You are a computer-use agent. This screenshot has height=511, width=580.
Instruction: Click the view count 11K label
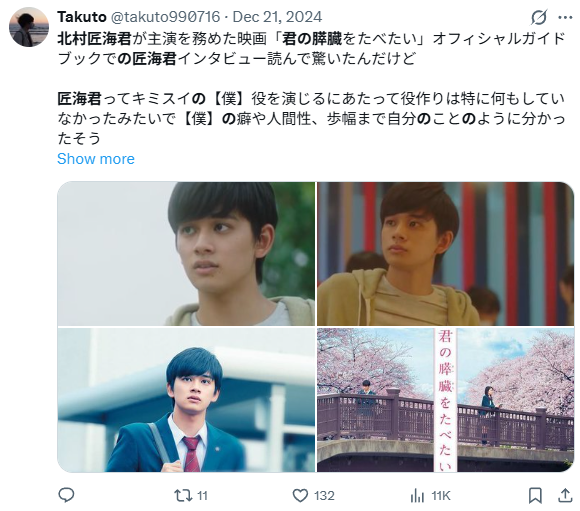point(441,495)
